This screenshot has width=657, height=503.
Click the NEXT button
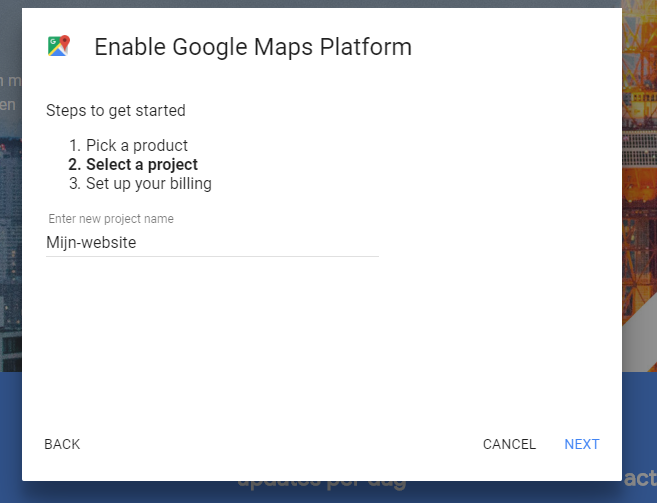pyautogui.click(x=582, y=444)
